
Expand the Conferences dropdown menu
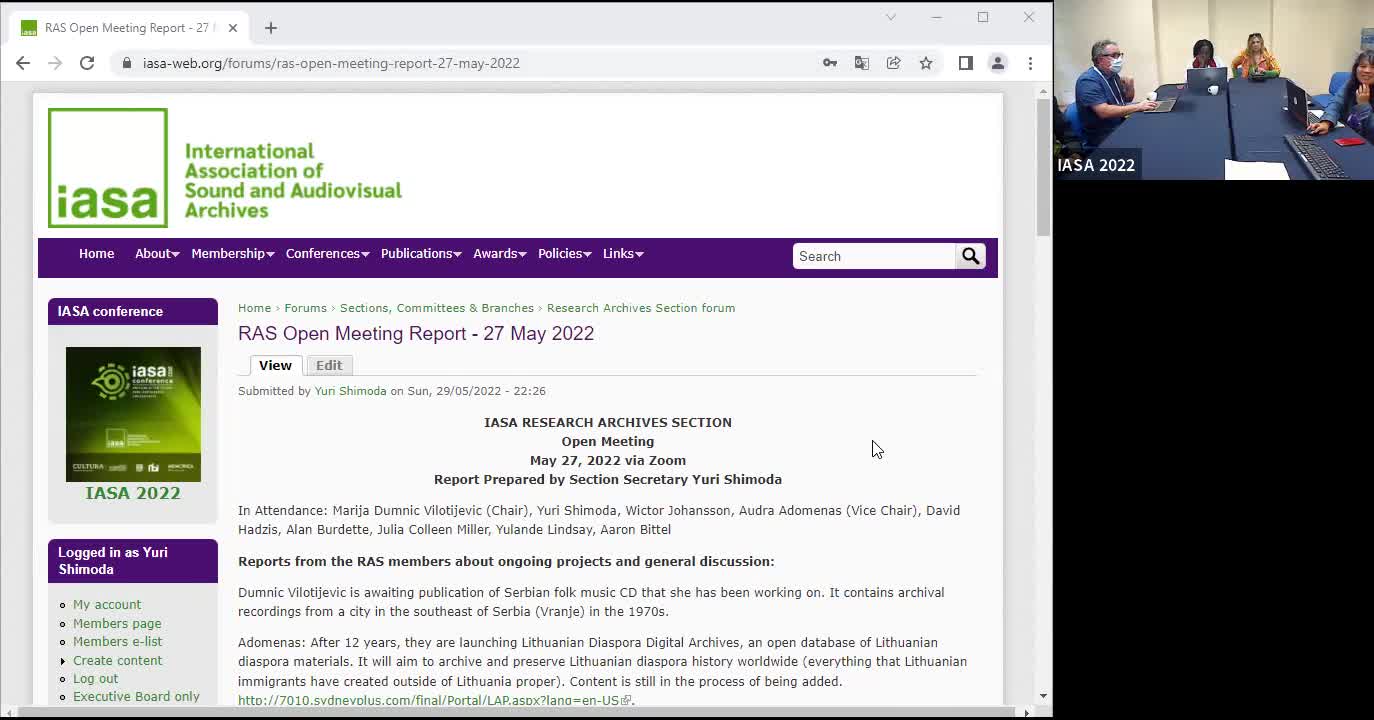pos(327,253)
